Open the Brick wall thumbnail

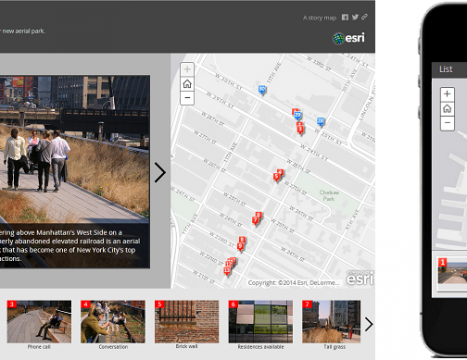pyautogui.click(x=187, y=322)
